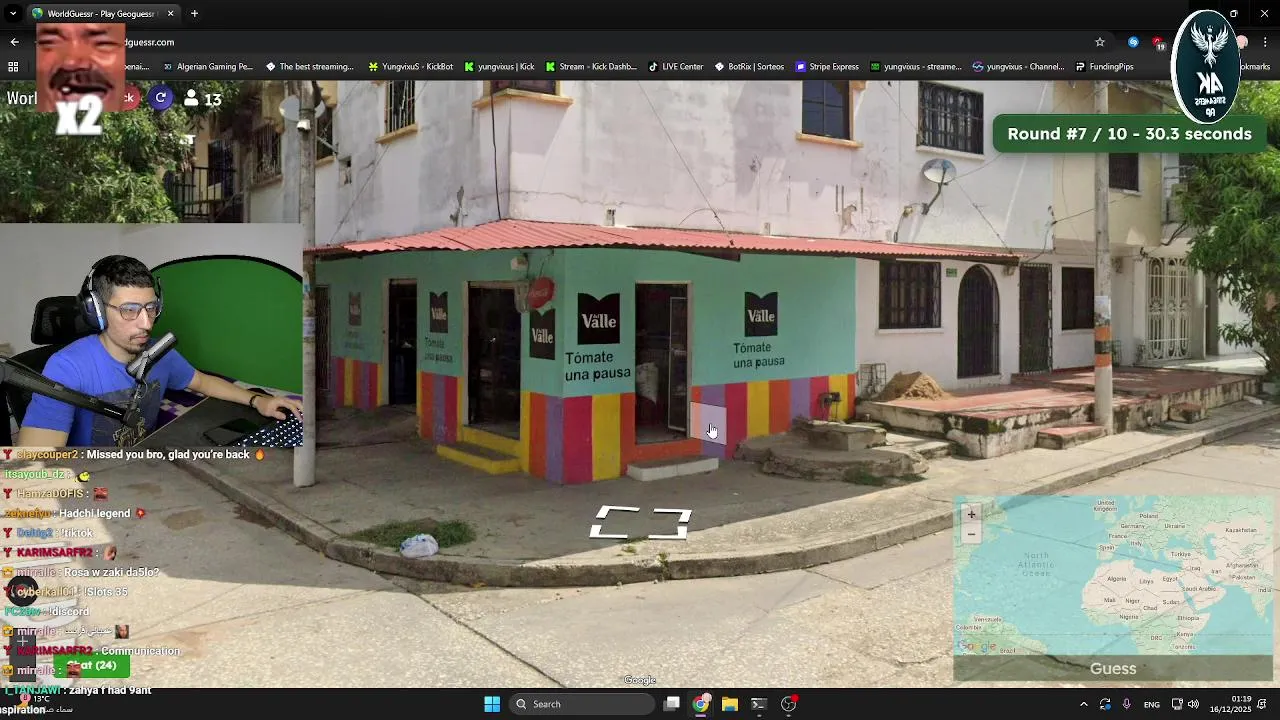Zoom out on the guess map
The image size is (1280, 720).
(x=971, y=534)
